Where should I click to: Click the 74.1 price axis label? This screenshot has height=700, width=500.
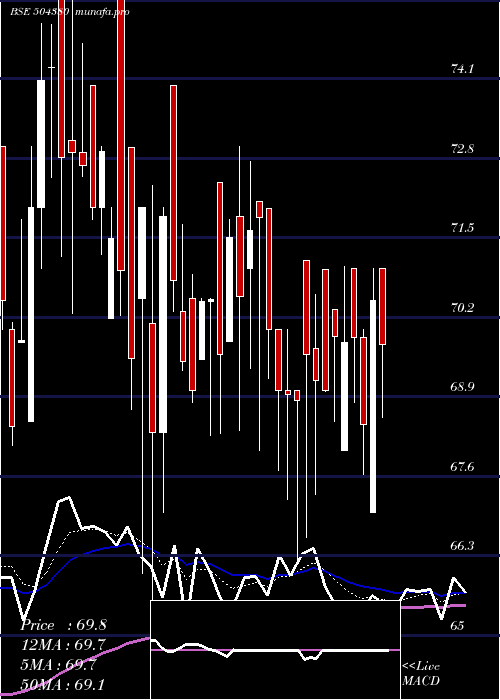coord(462,69)
